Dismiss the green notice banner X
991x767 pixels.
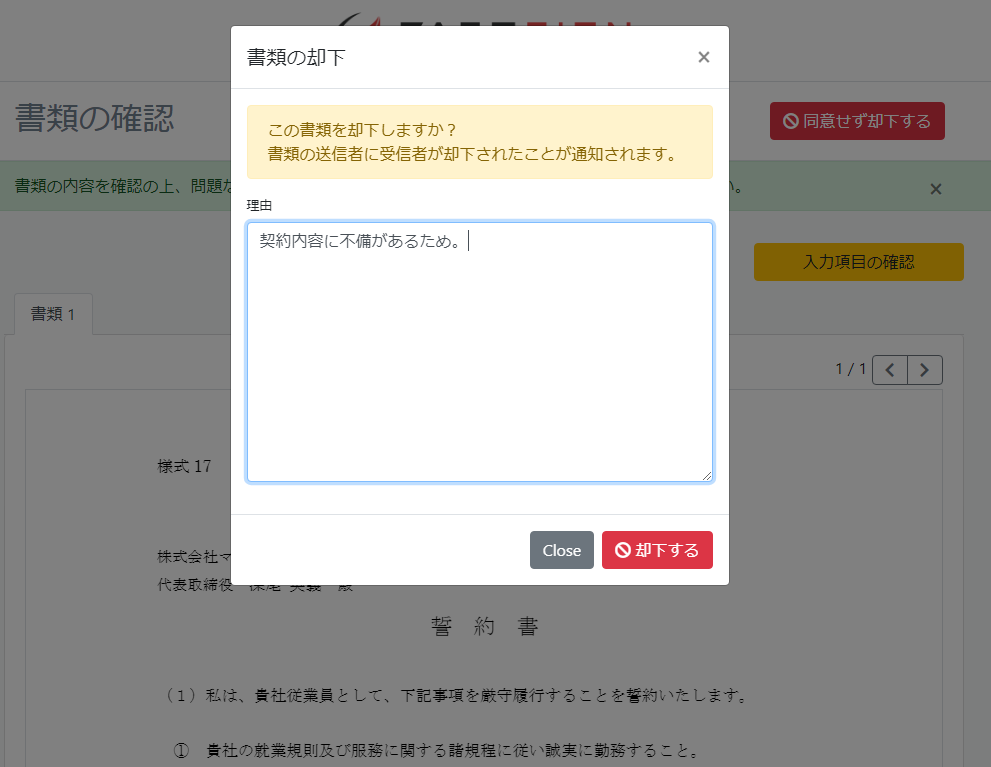coord(935,188)
